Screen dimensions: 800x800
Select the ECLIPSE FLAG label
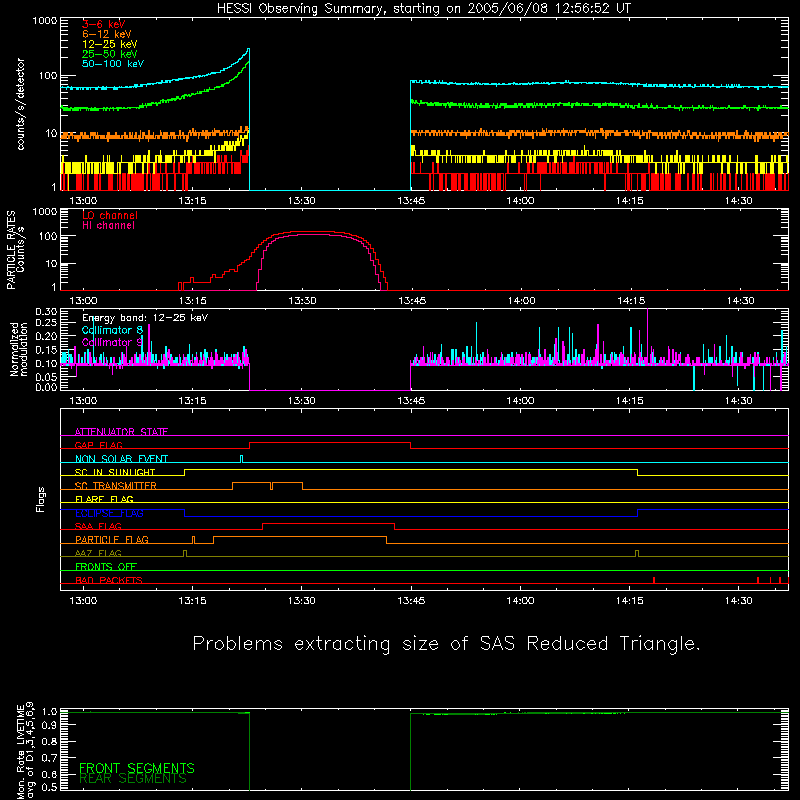coord(109,513)
